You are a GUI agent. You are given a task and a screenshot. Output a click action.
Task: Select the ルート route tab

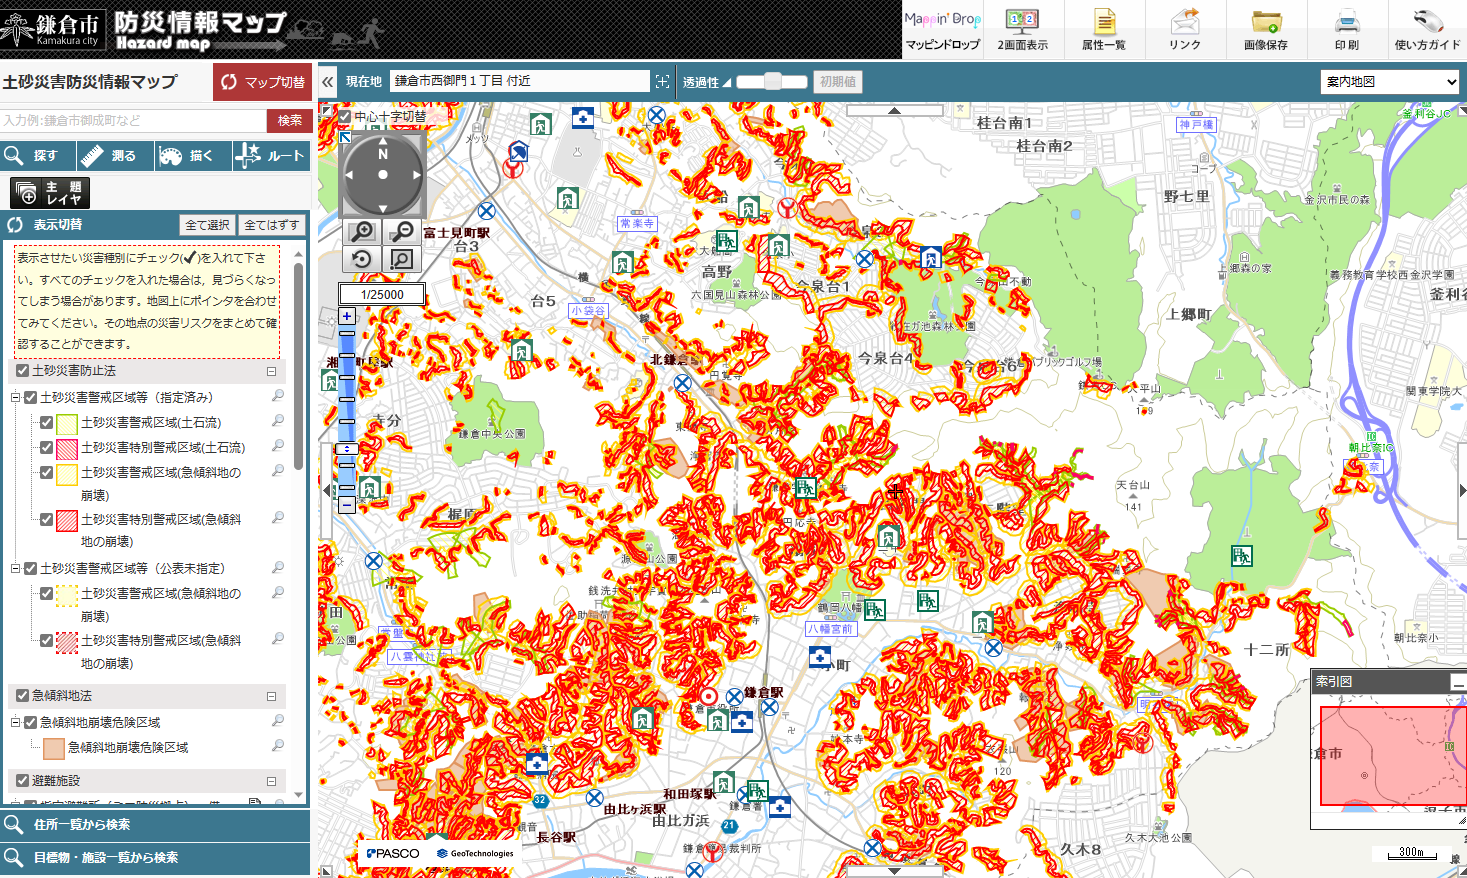click(272, 156)
